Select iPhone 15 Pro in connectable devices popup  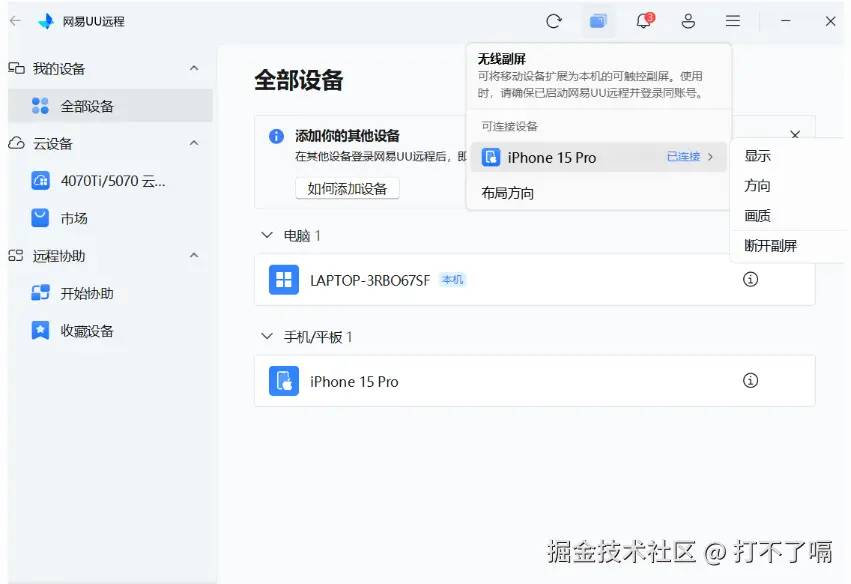click(598, 157)
